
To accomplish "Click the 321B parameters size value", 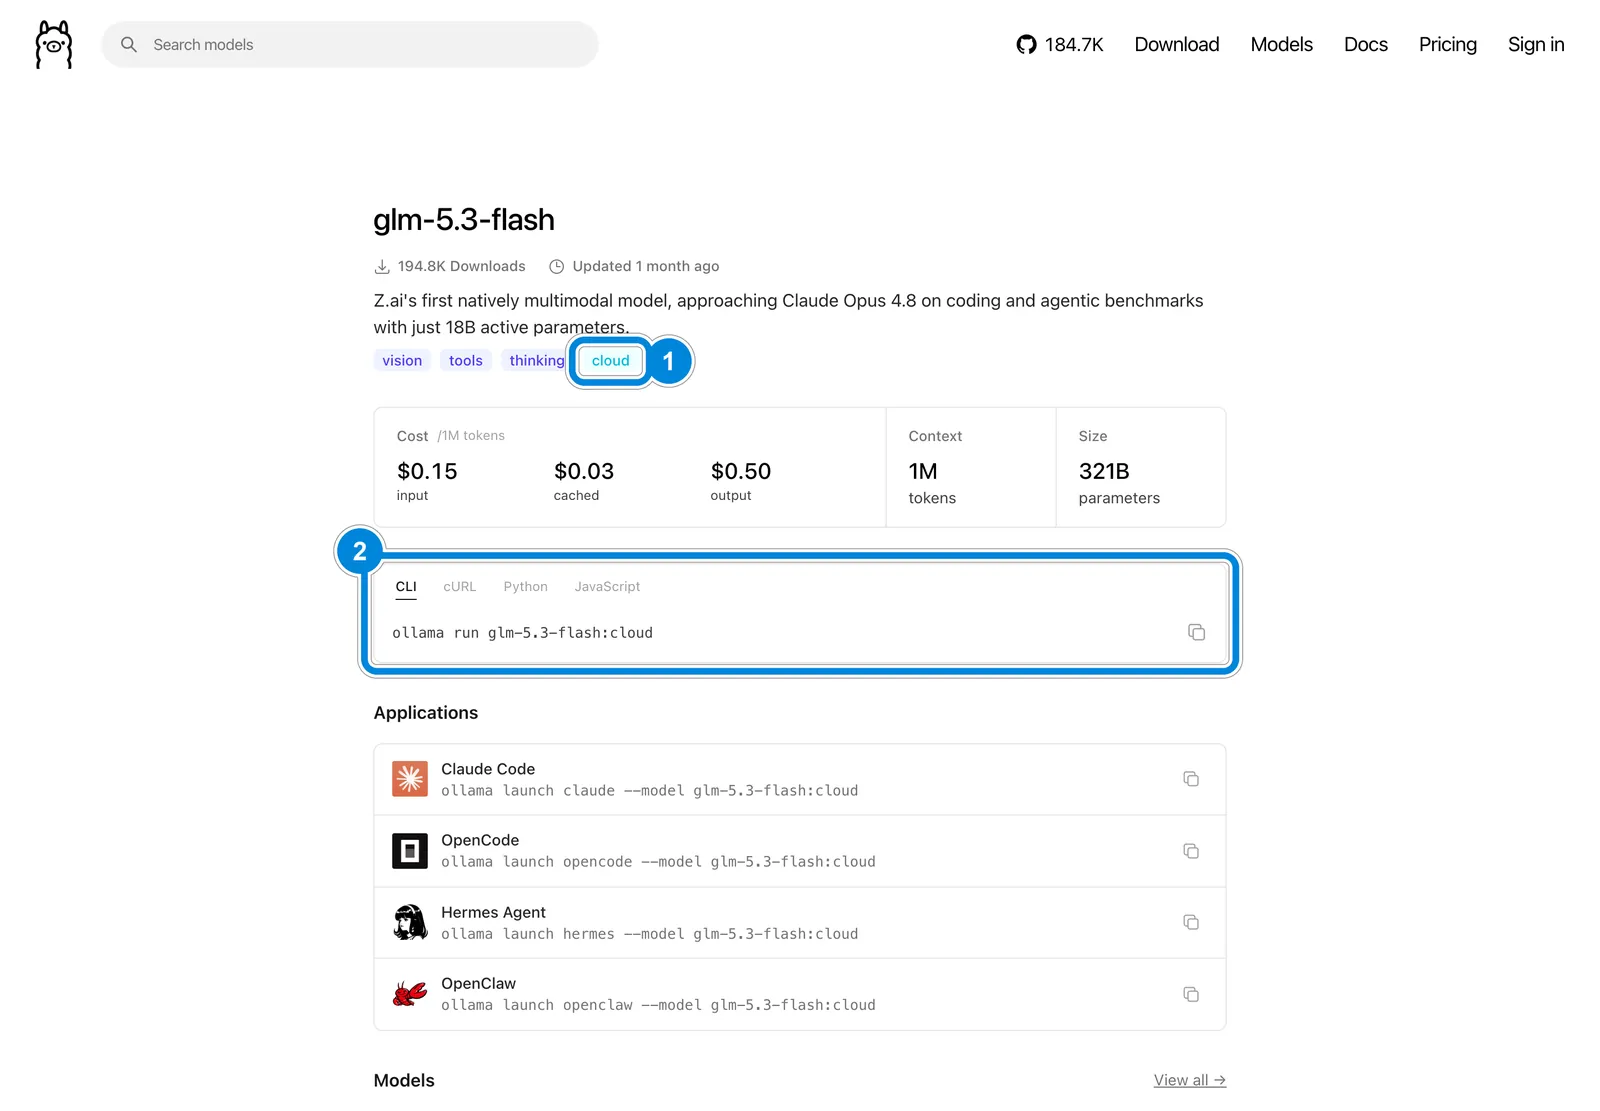I will coord(1104,471).
